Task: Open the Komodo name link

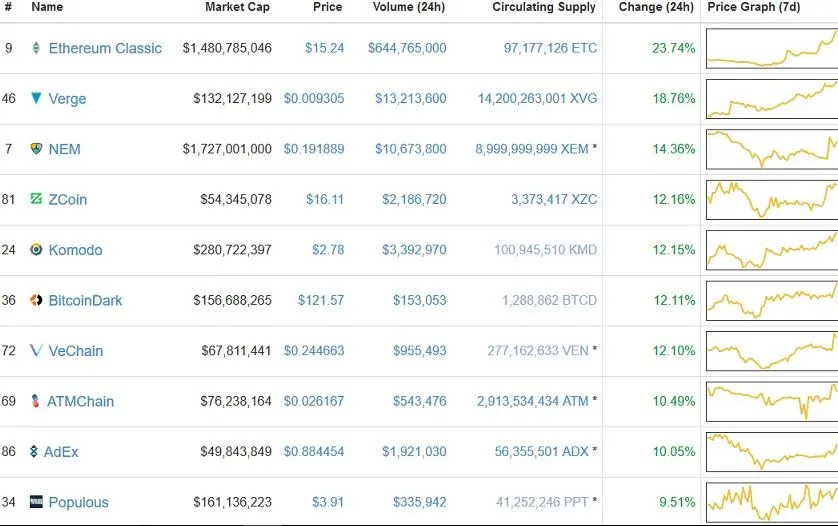Action: pyautogui.click(x=75, y=250)
